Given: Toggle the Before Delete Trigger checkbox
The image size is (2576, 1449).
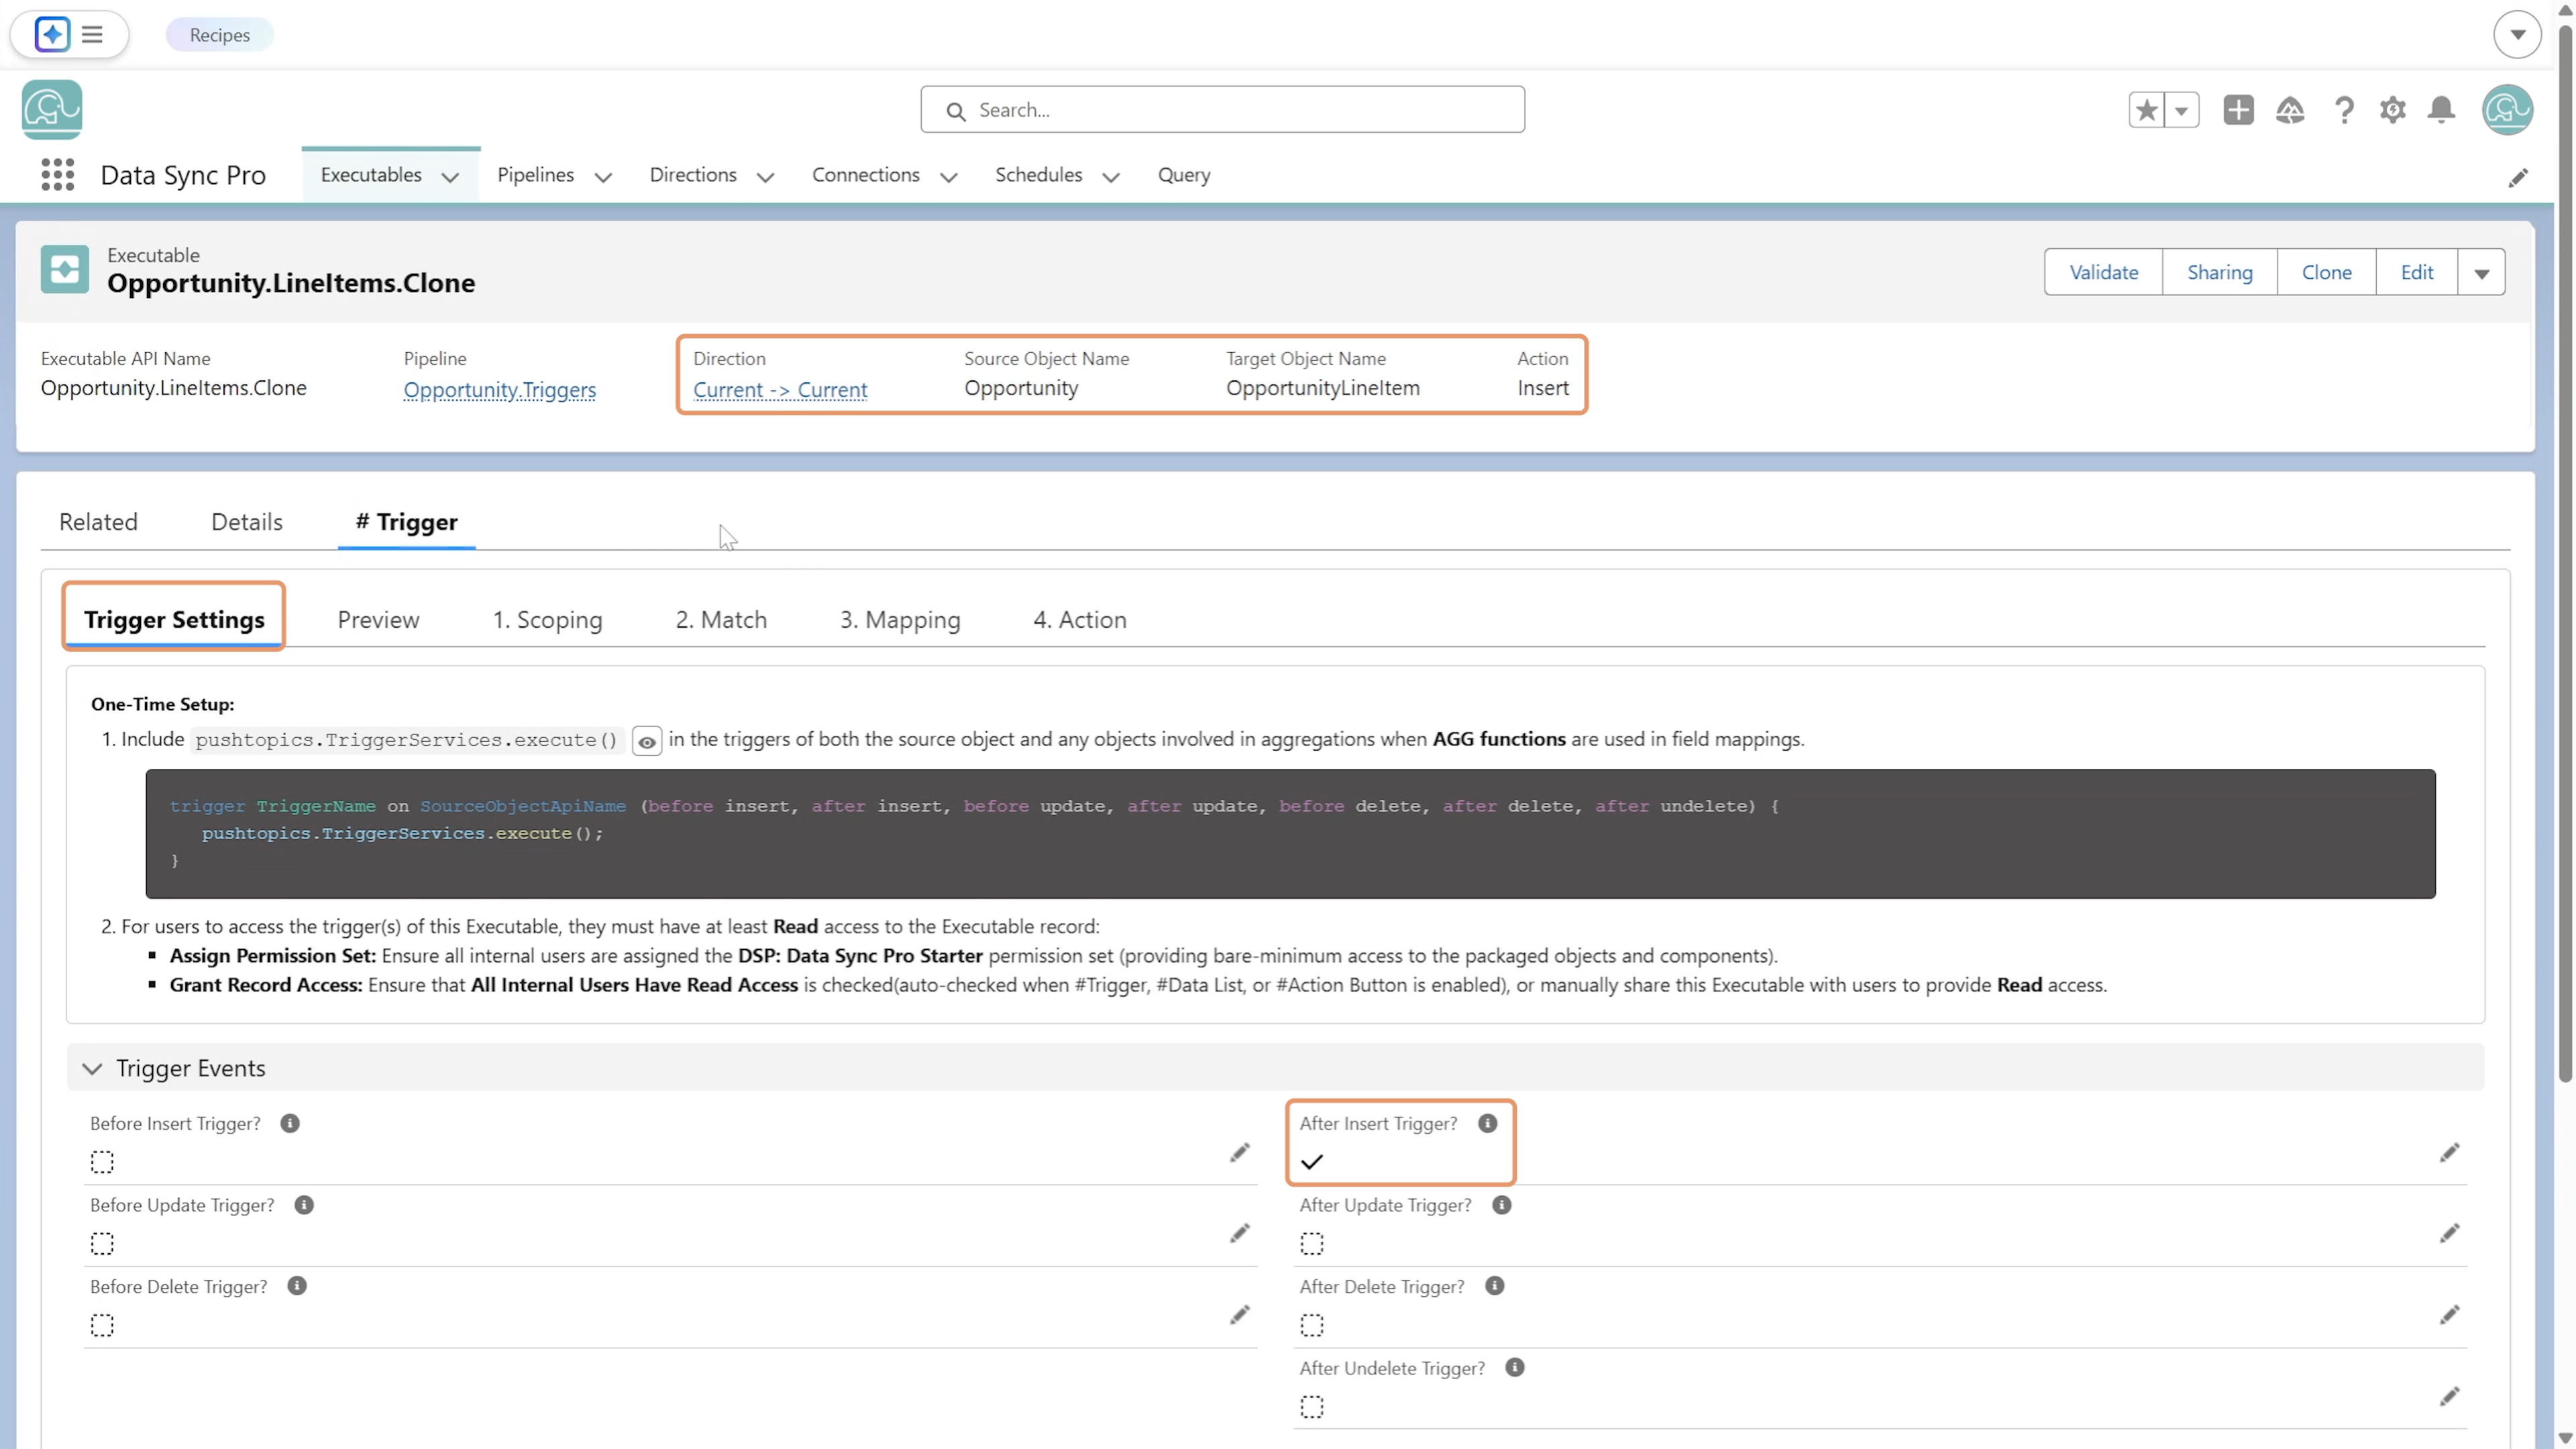Looking at the screenshot, I should [102, 1326].
